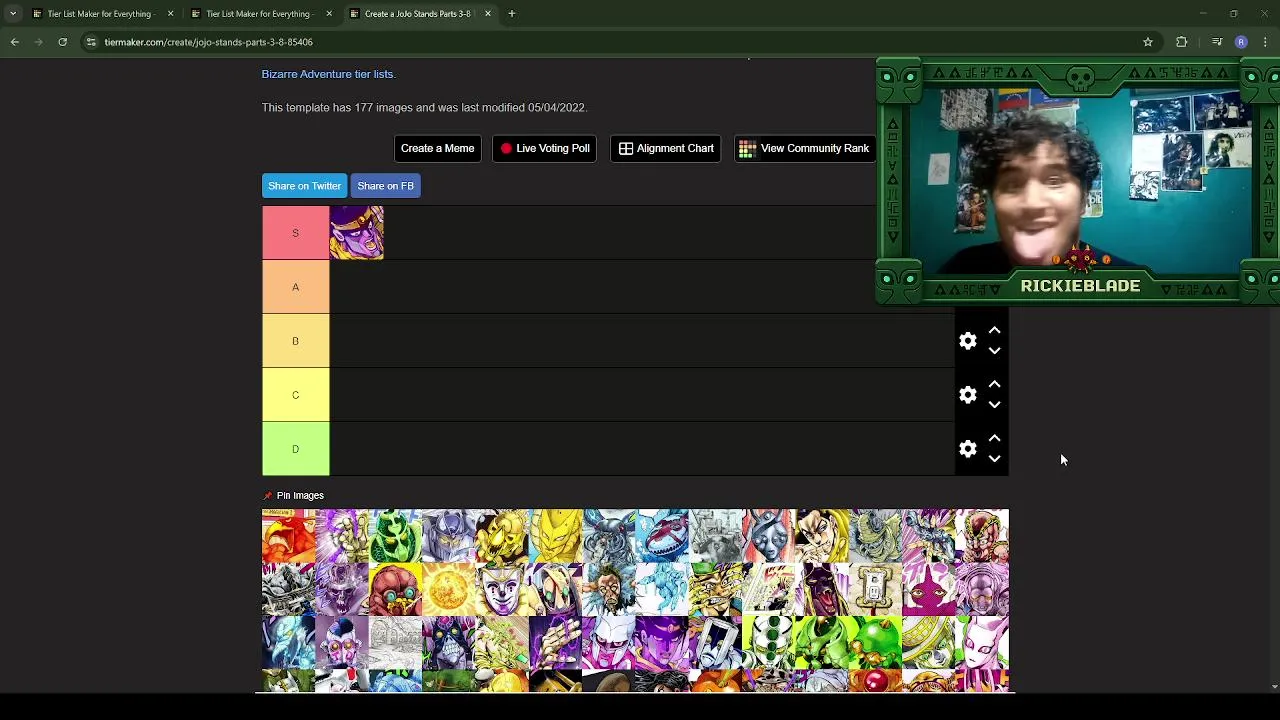Start a Live Voting Poll

click(544, 148)
